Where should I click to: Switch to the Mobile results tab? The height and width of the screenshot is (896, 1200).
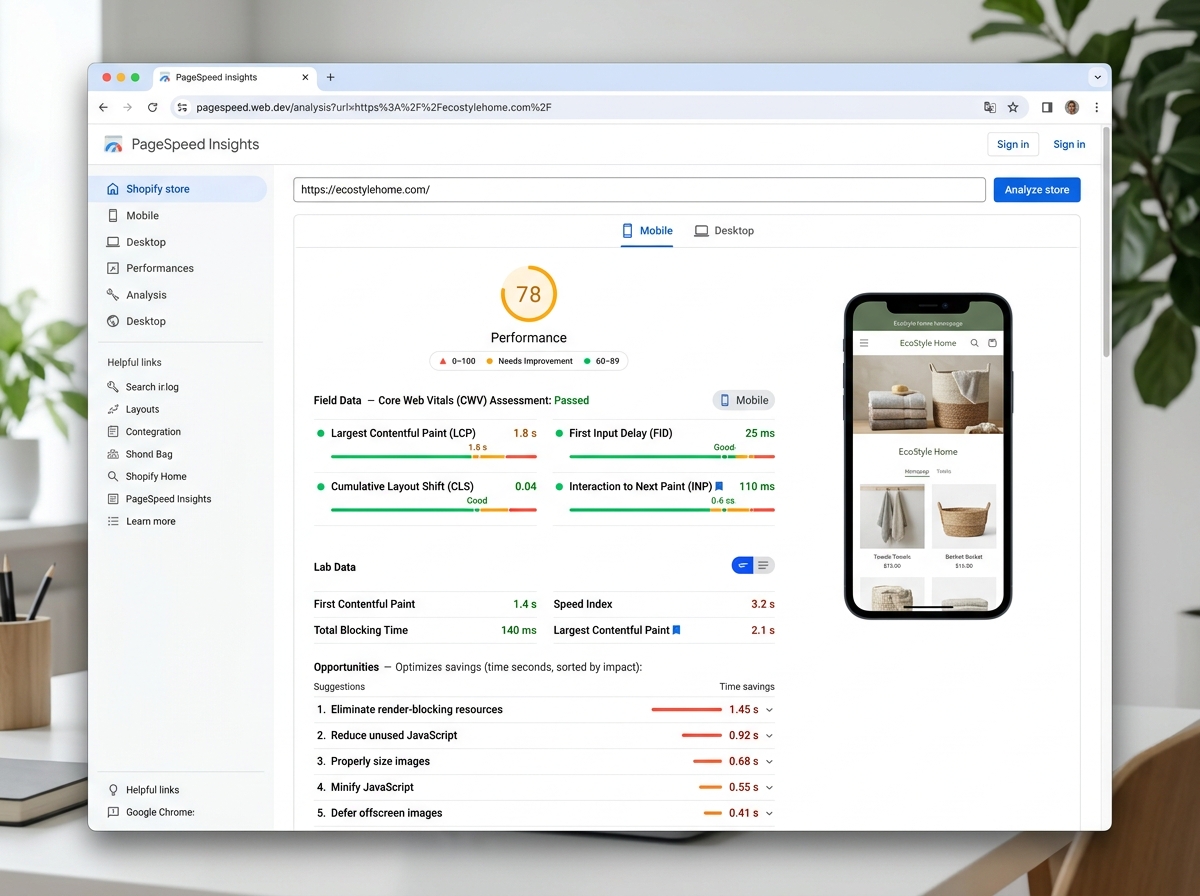click(647, 231)
